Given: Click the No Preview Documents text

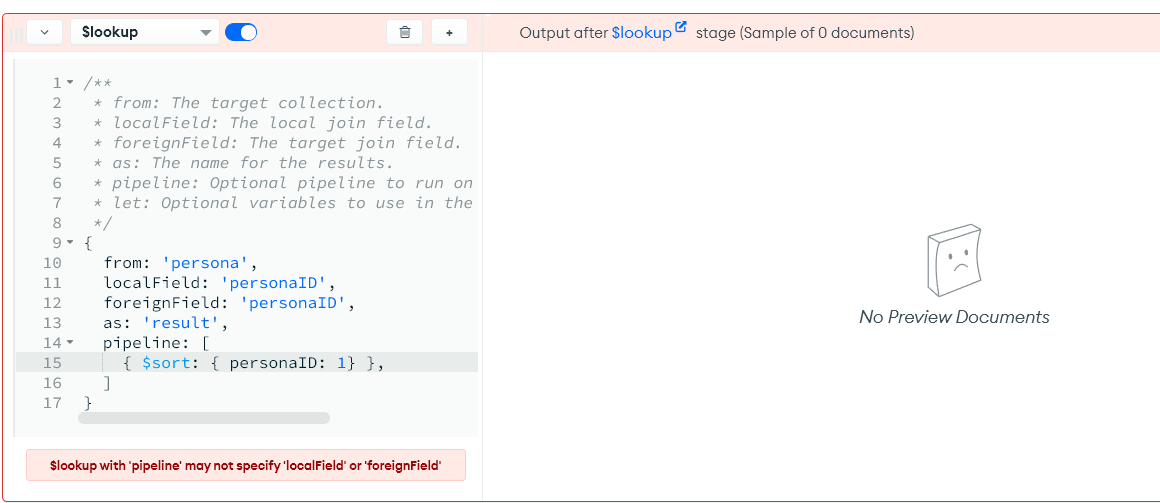Looking at the screenshot, I should [954, 317].
